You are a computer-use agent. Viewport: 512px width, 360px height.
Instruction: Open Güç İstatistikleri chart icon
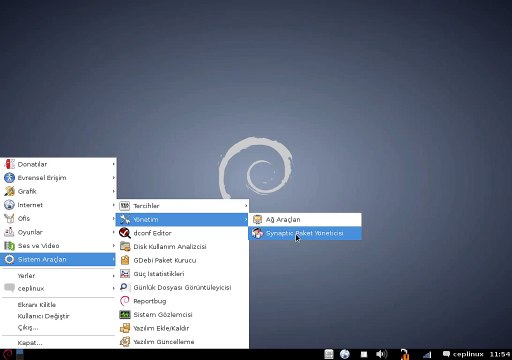click(x=125, y=274)
